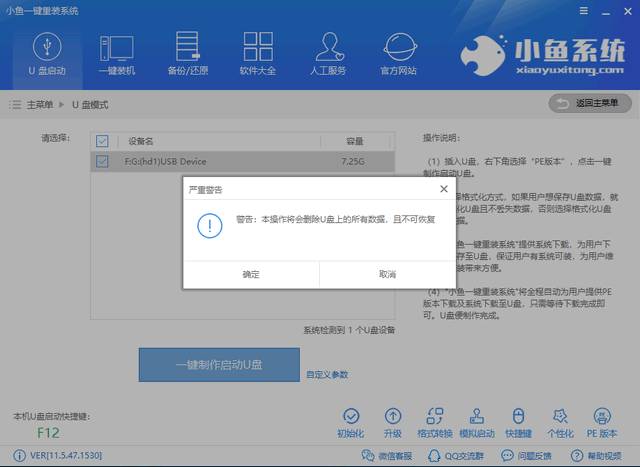Click the 初始化 icon

(350, 420)
